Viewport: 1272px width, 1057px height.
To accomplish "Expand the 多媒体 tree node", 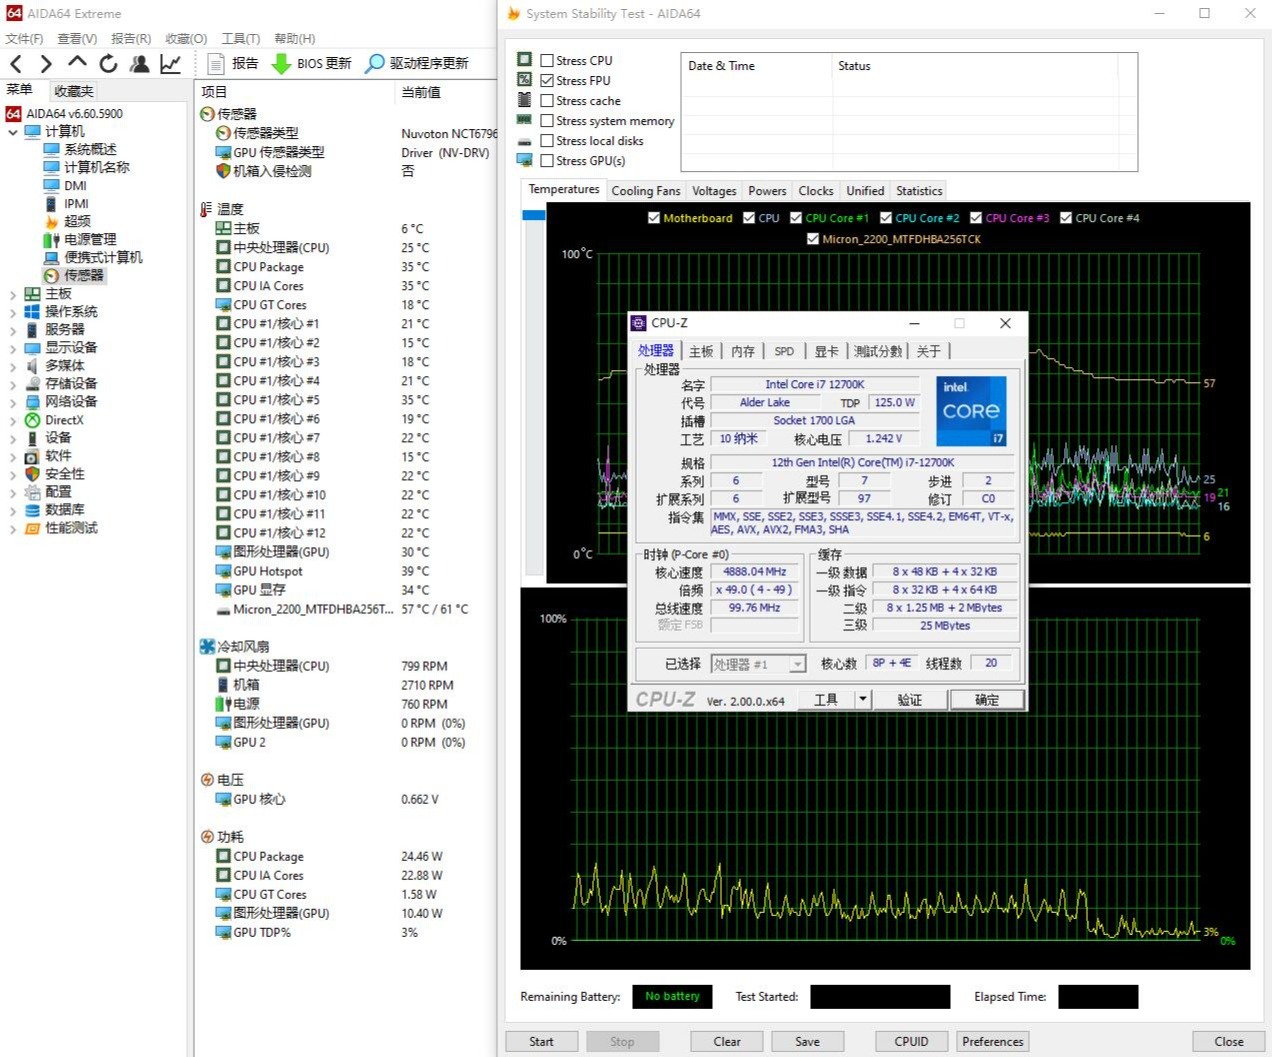I will (12, 366).
